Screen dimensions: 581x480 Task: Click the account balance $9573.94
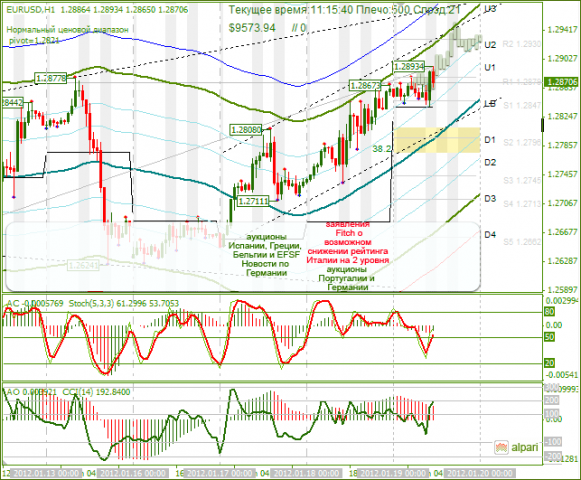point(252,27)
